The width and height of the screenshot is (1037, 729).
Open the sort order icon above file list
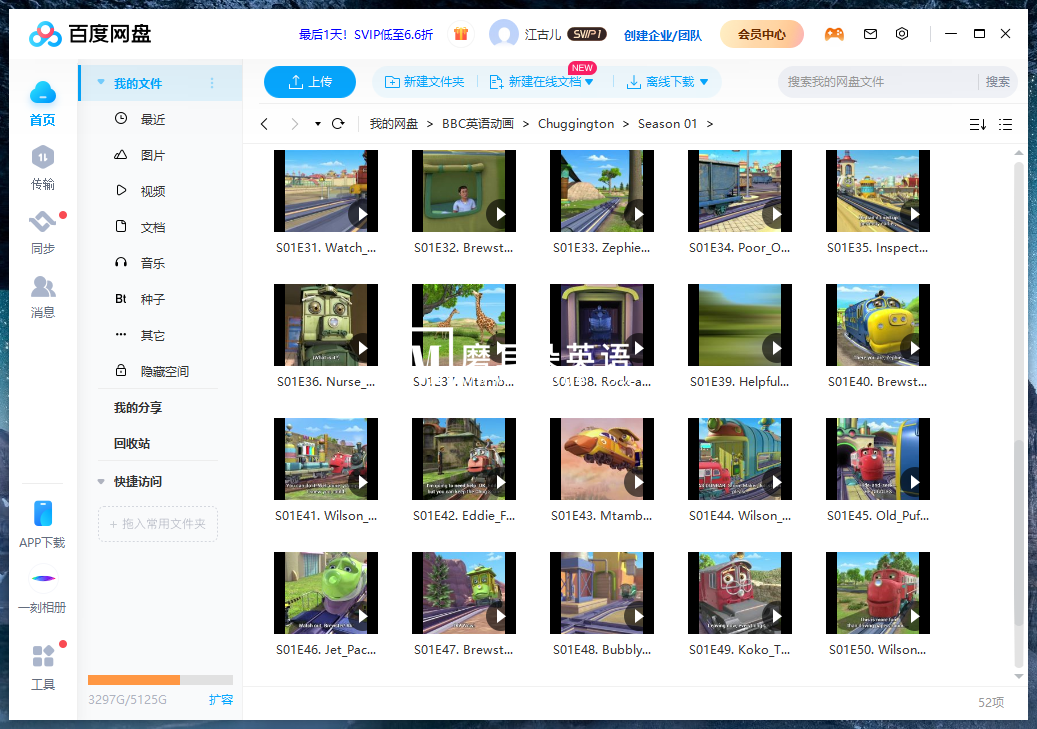(x=977, y=125)
